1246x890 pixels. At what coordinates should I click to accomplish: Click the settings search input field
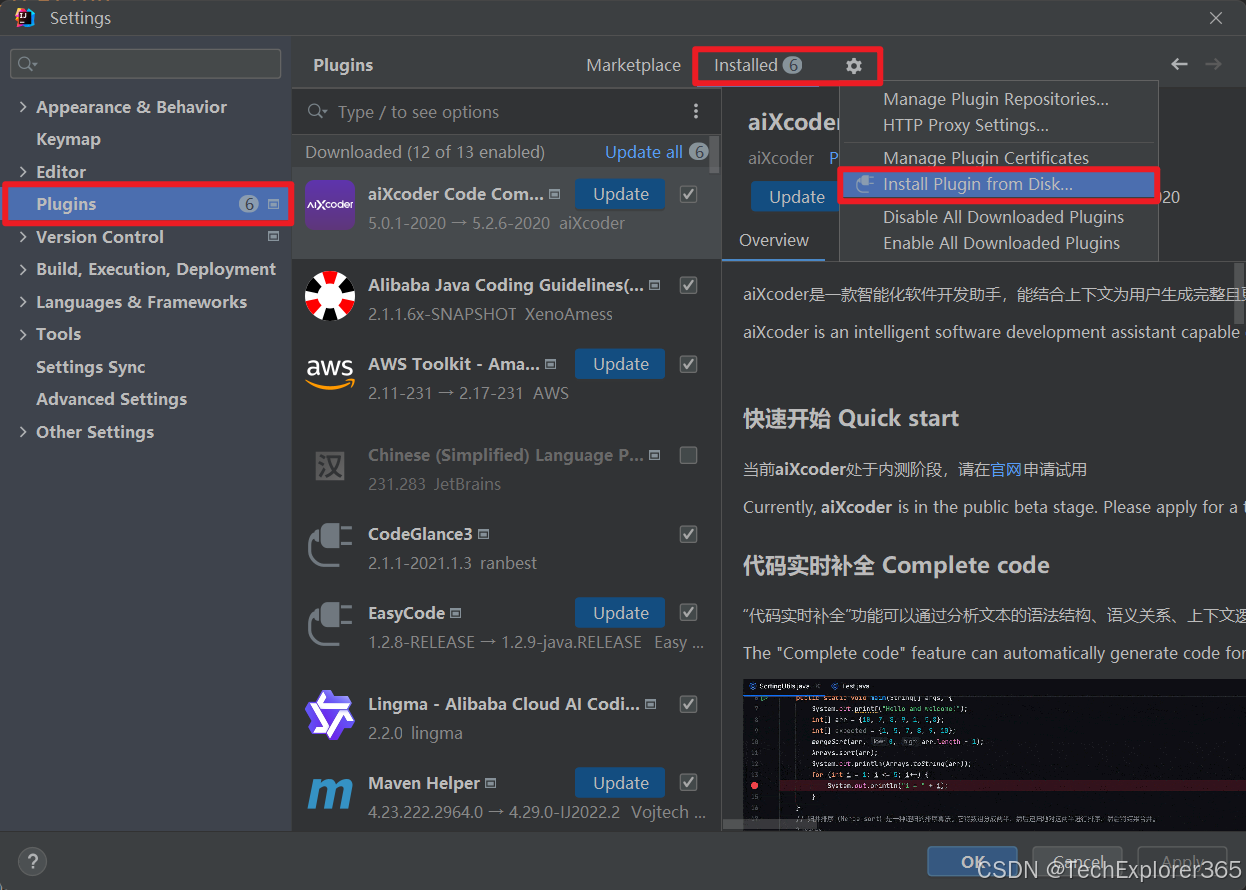coord(146,64)
